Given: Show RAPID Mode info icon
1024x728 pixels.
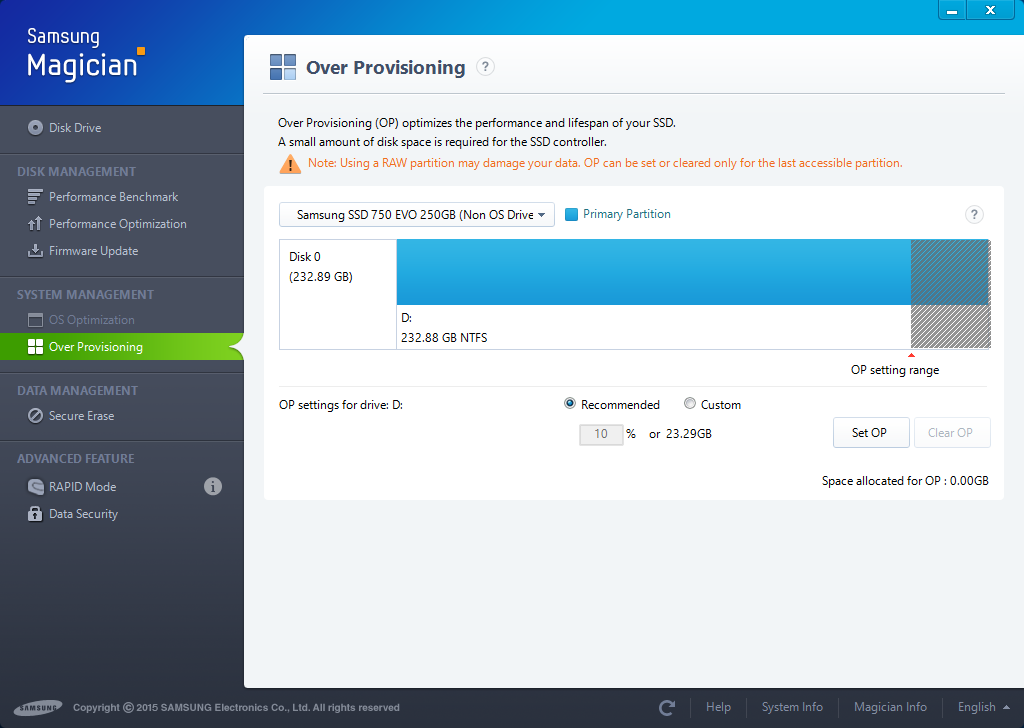Looking at the screenshot, I should [x=213, y=486].
